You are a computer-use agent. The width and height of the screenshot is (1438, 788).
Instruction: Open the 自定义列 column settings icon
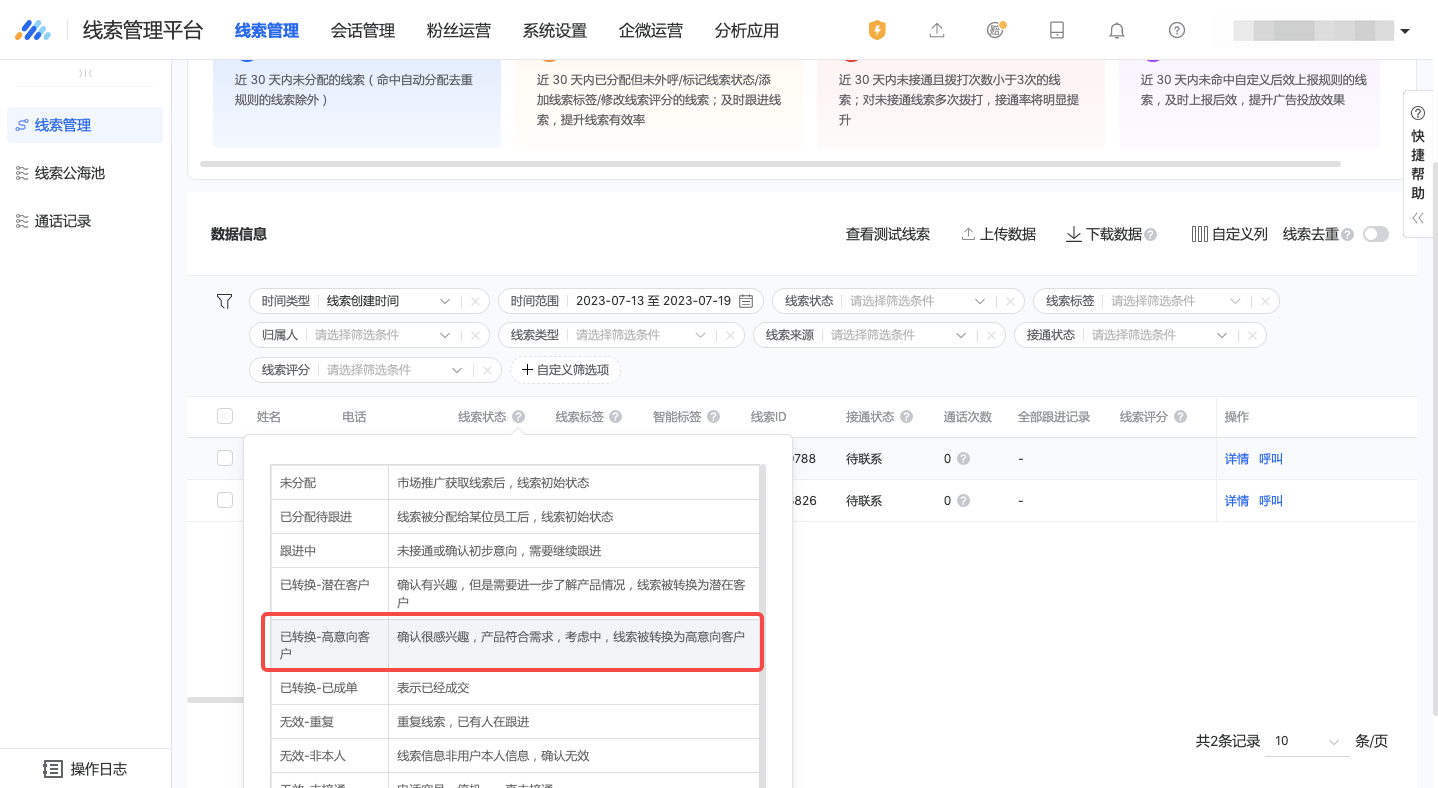(1199, 233)
